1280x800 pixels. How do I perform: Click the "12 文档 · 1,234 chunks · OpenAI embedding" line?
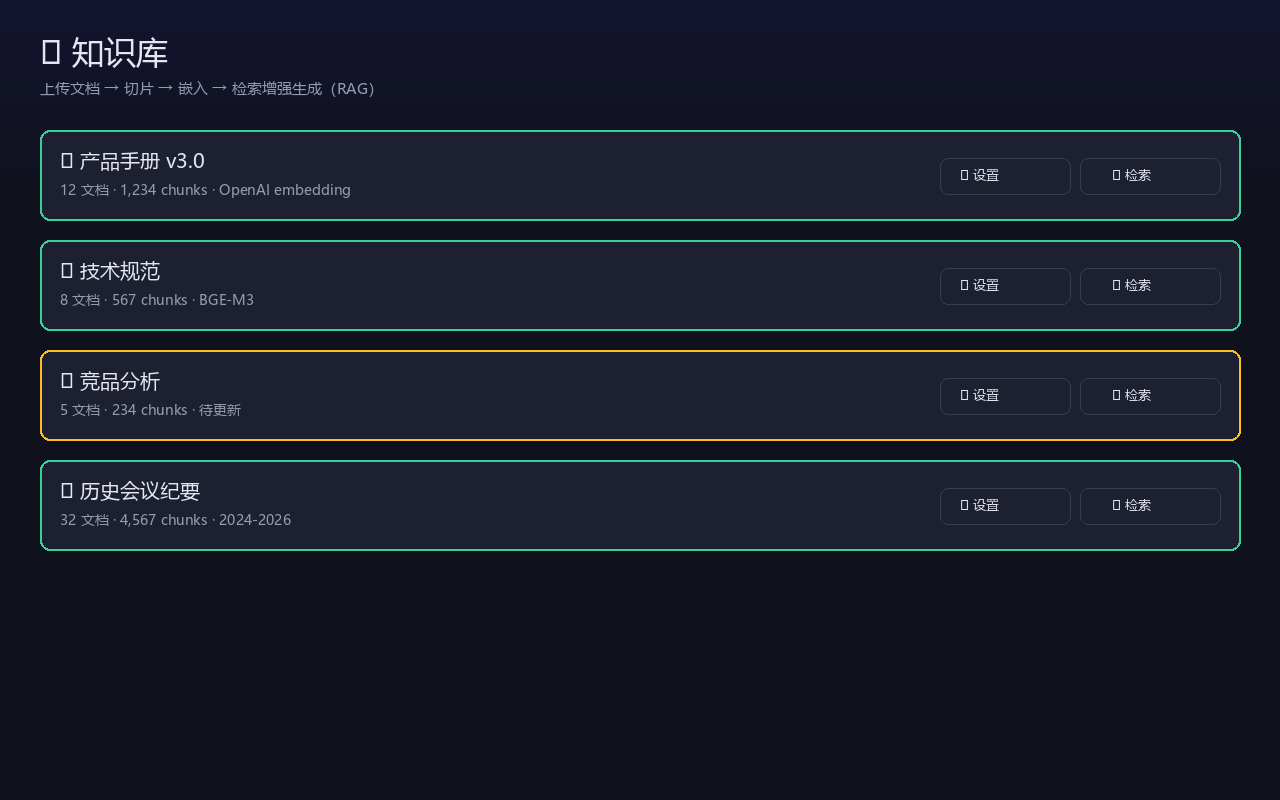[x=205, y=190]
